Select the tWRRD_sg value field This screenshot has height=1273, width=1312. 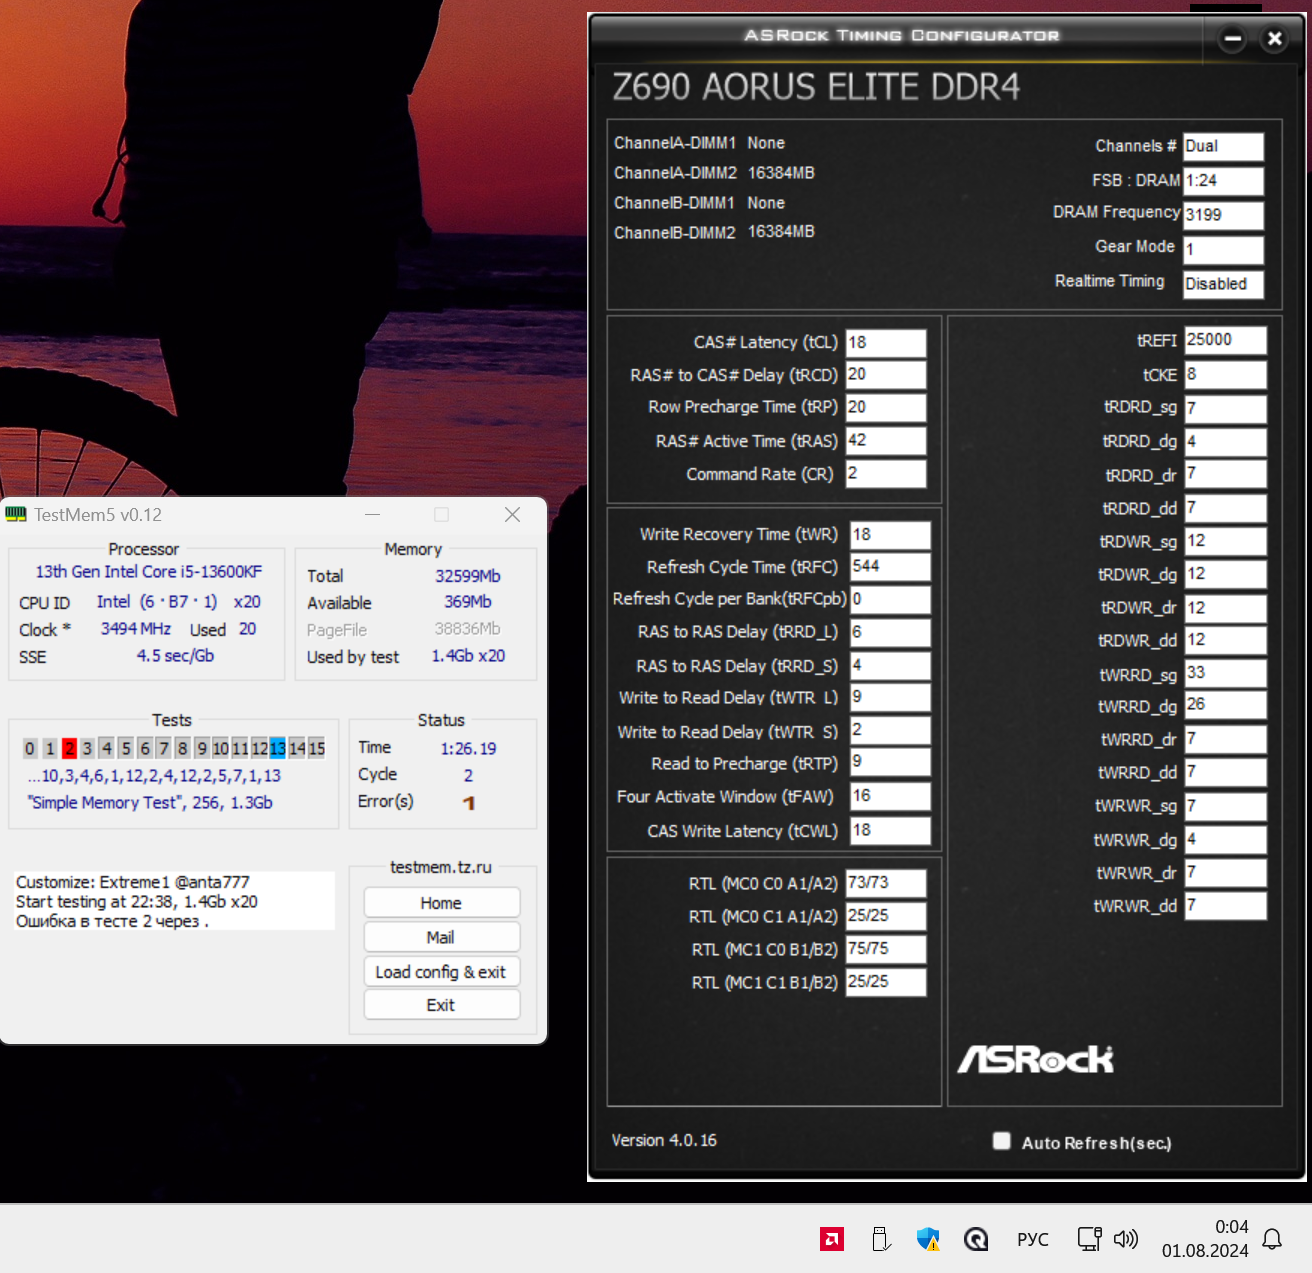(x=1226, y=674)
